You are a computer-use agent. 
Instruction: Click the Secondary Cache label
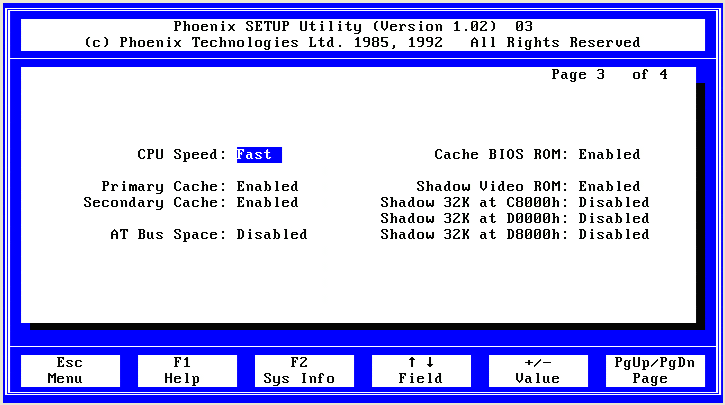coord(155,202)
